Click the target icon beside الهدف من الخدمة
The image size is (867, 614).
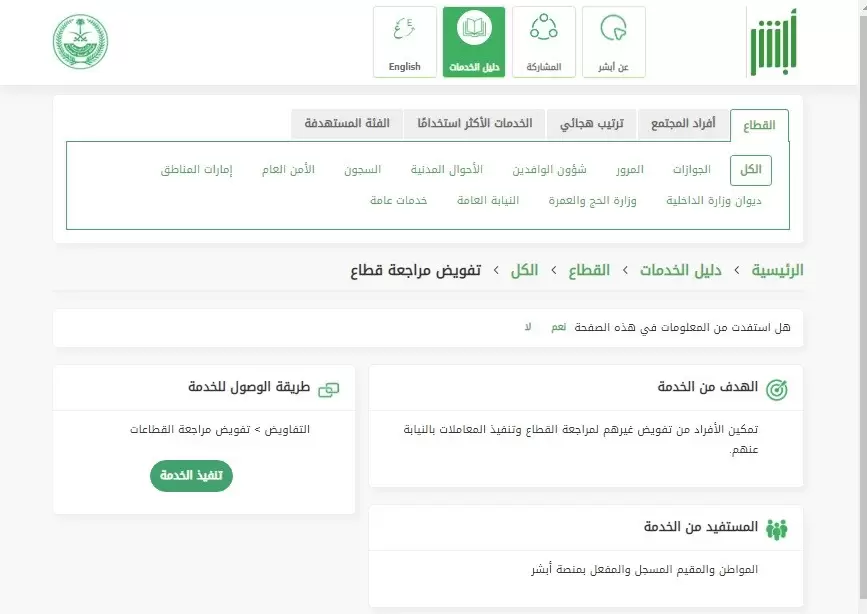(x=777, y=389)
